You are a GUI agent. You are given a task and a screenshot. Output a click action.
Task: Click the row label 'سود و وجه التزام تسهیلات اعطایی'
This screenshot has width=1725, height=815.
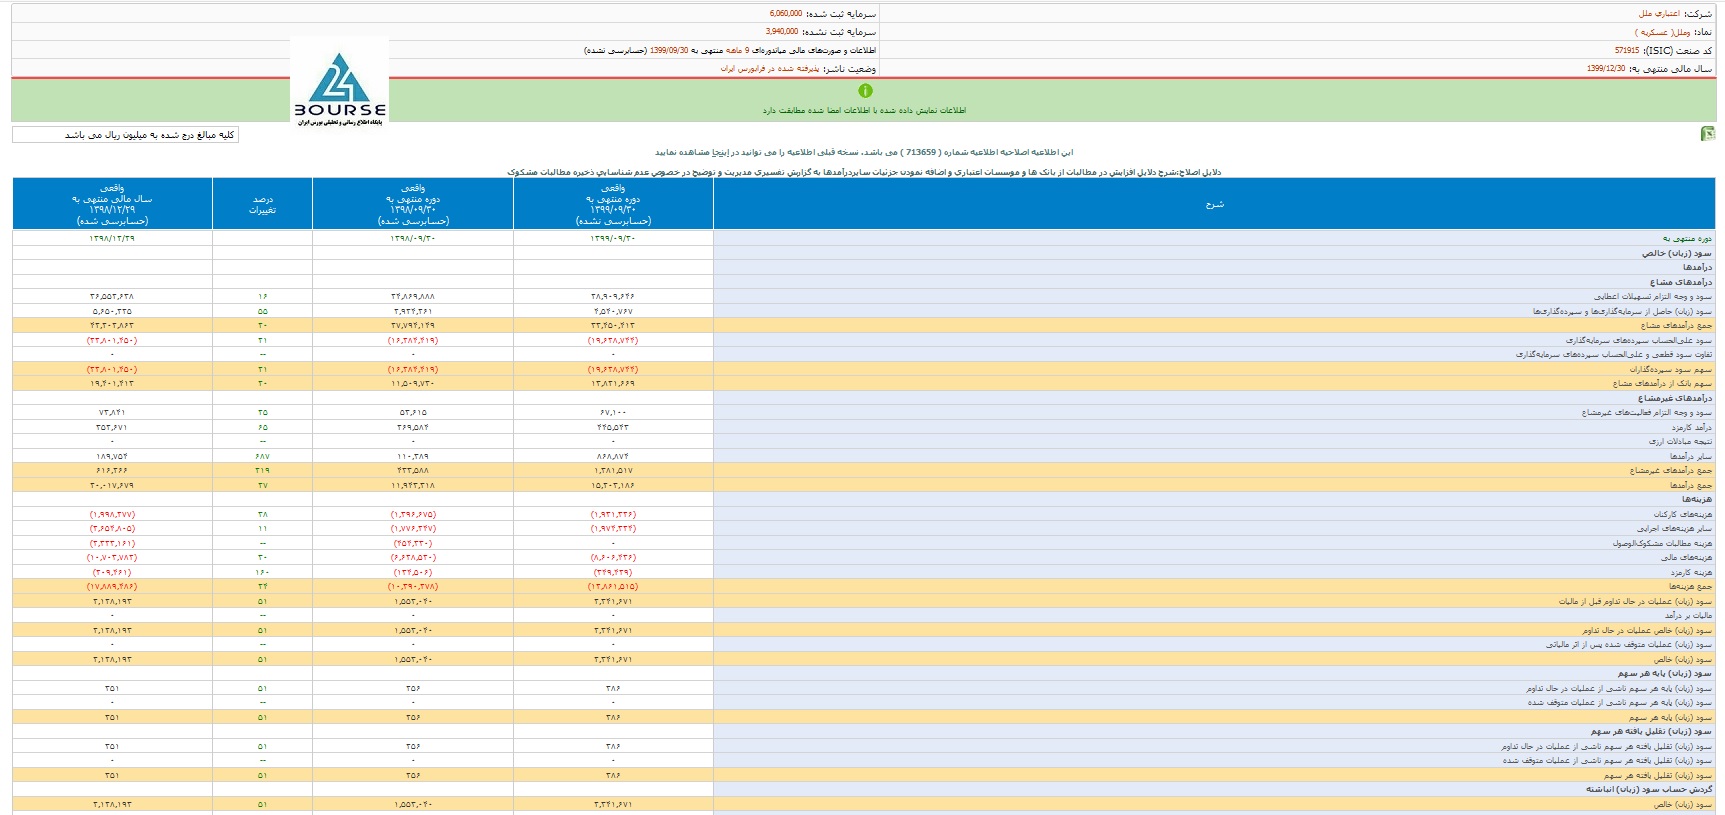click(x=1652, y=297)
